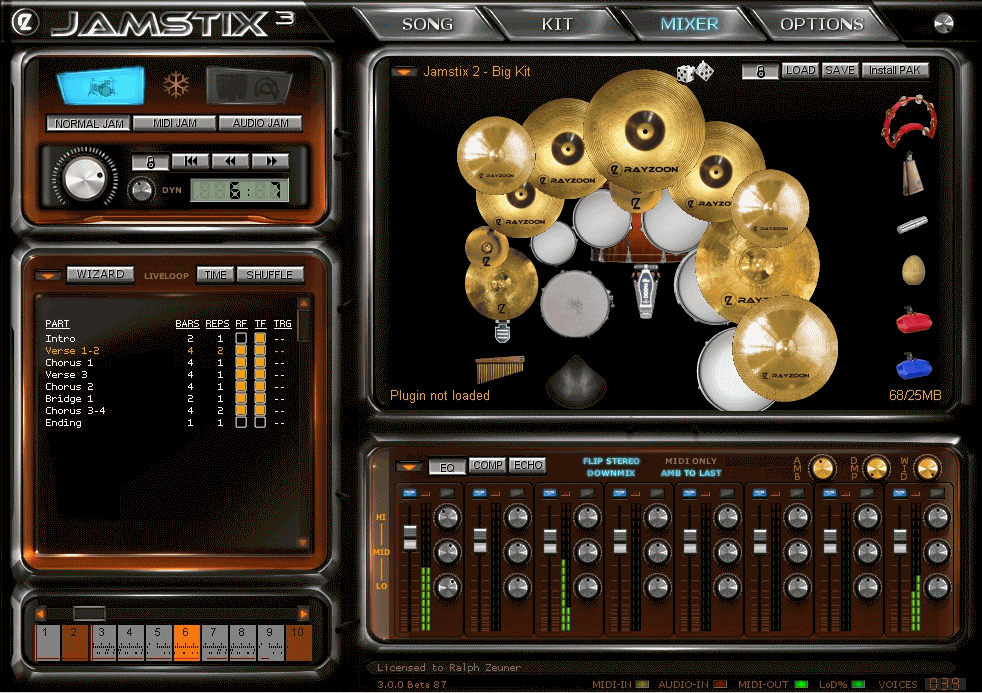
Task: Click the NORMAL JAM button
Action: coord(88,123)
